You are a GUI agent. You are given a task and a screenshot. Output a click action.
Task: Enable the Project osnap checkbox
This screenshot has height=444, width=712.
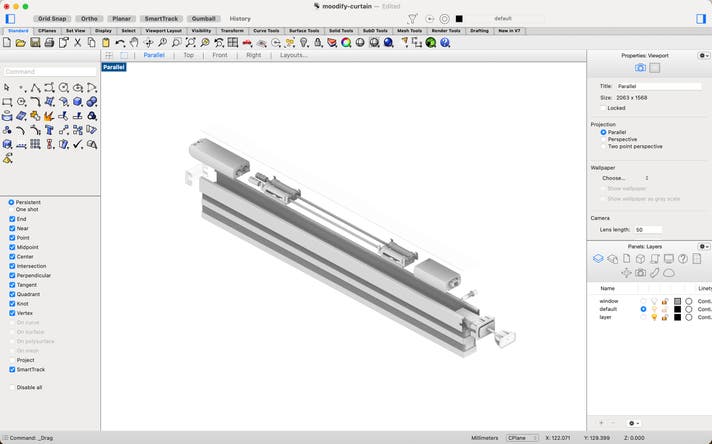coord(12,360)
